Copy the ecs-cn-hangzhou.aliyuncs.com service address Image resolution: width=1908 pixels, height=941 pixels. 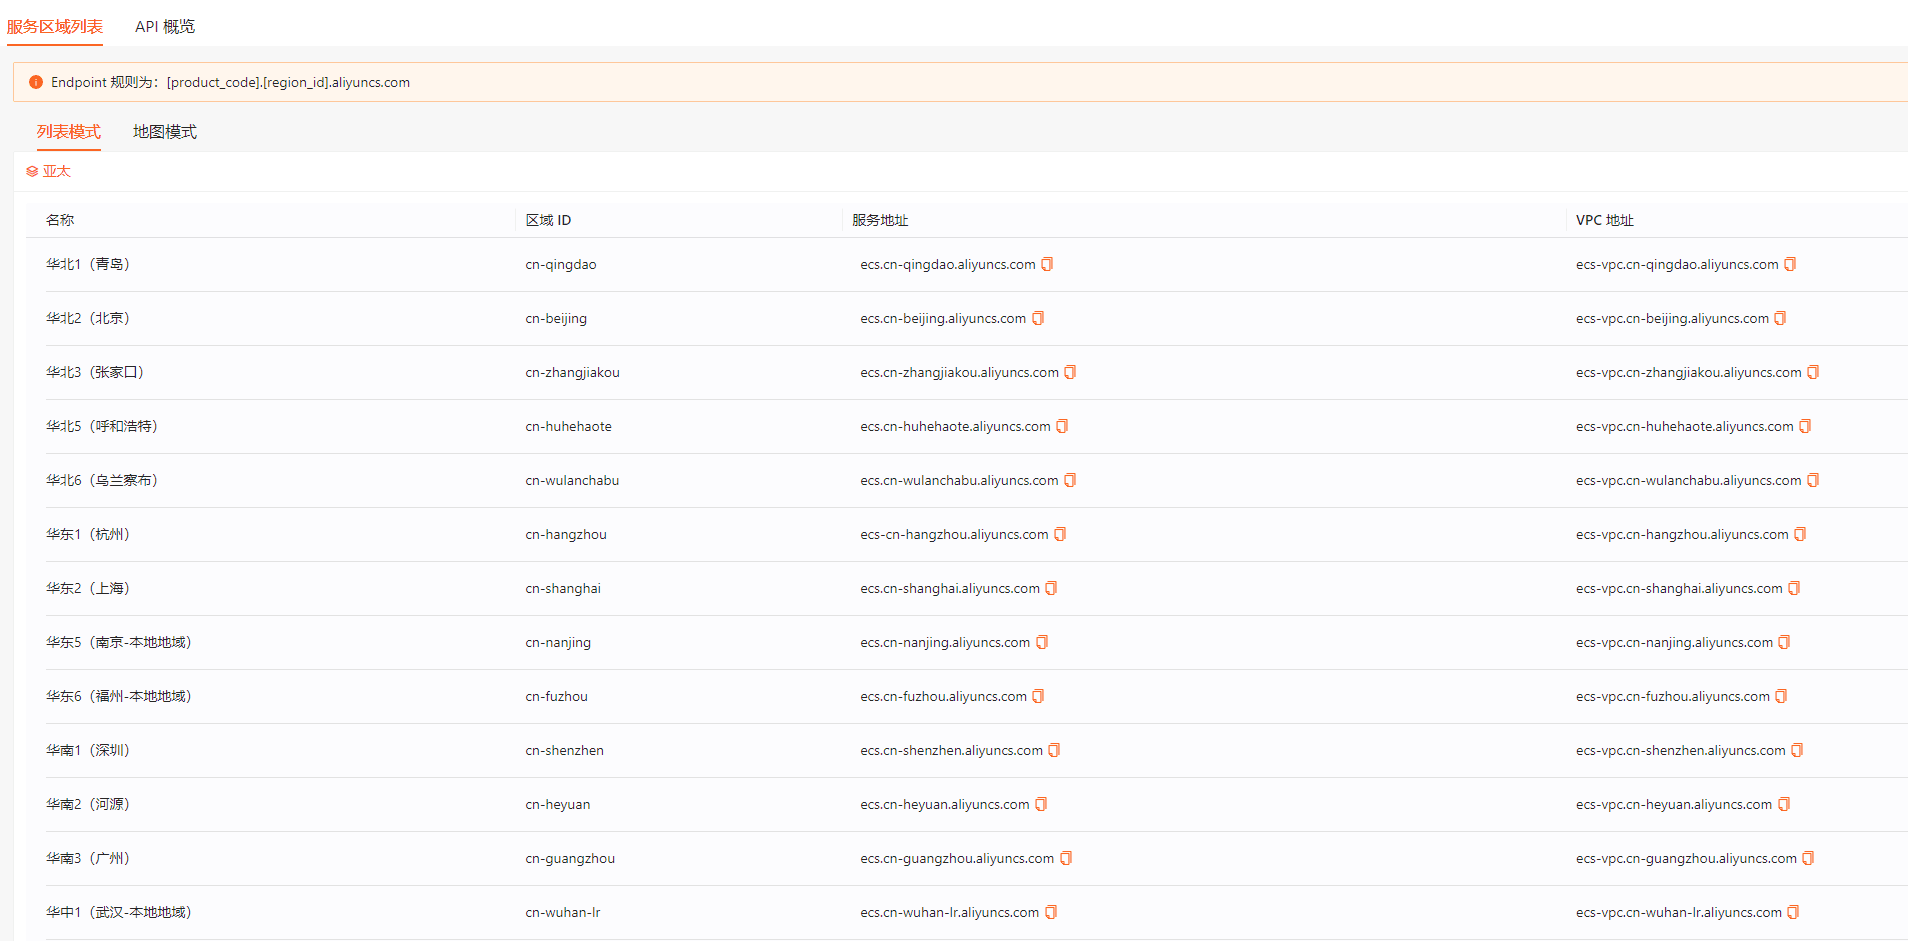coord(1060,534)
